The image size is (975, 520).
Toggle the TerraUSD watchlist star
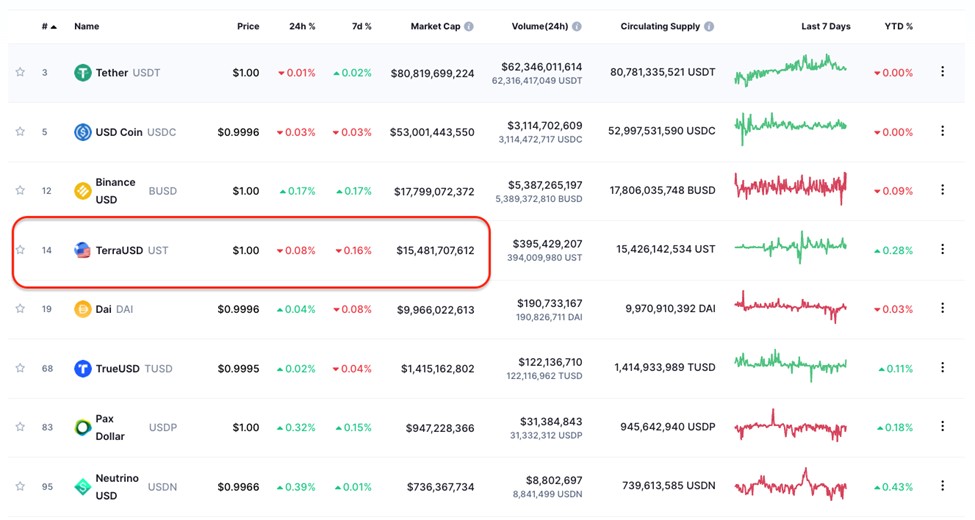20,250
